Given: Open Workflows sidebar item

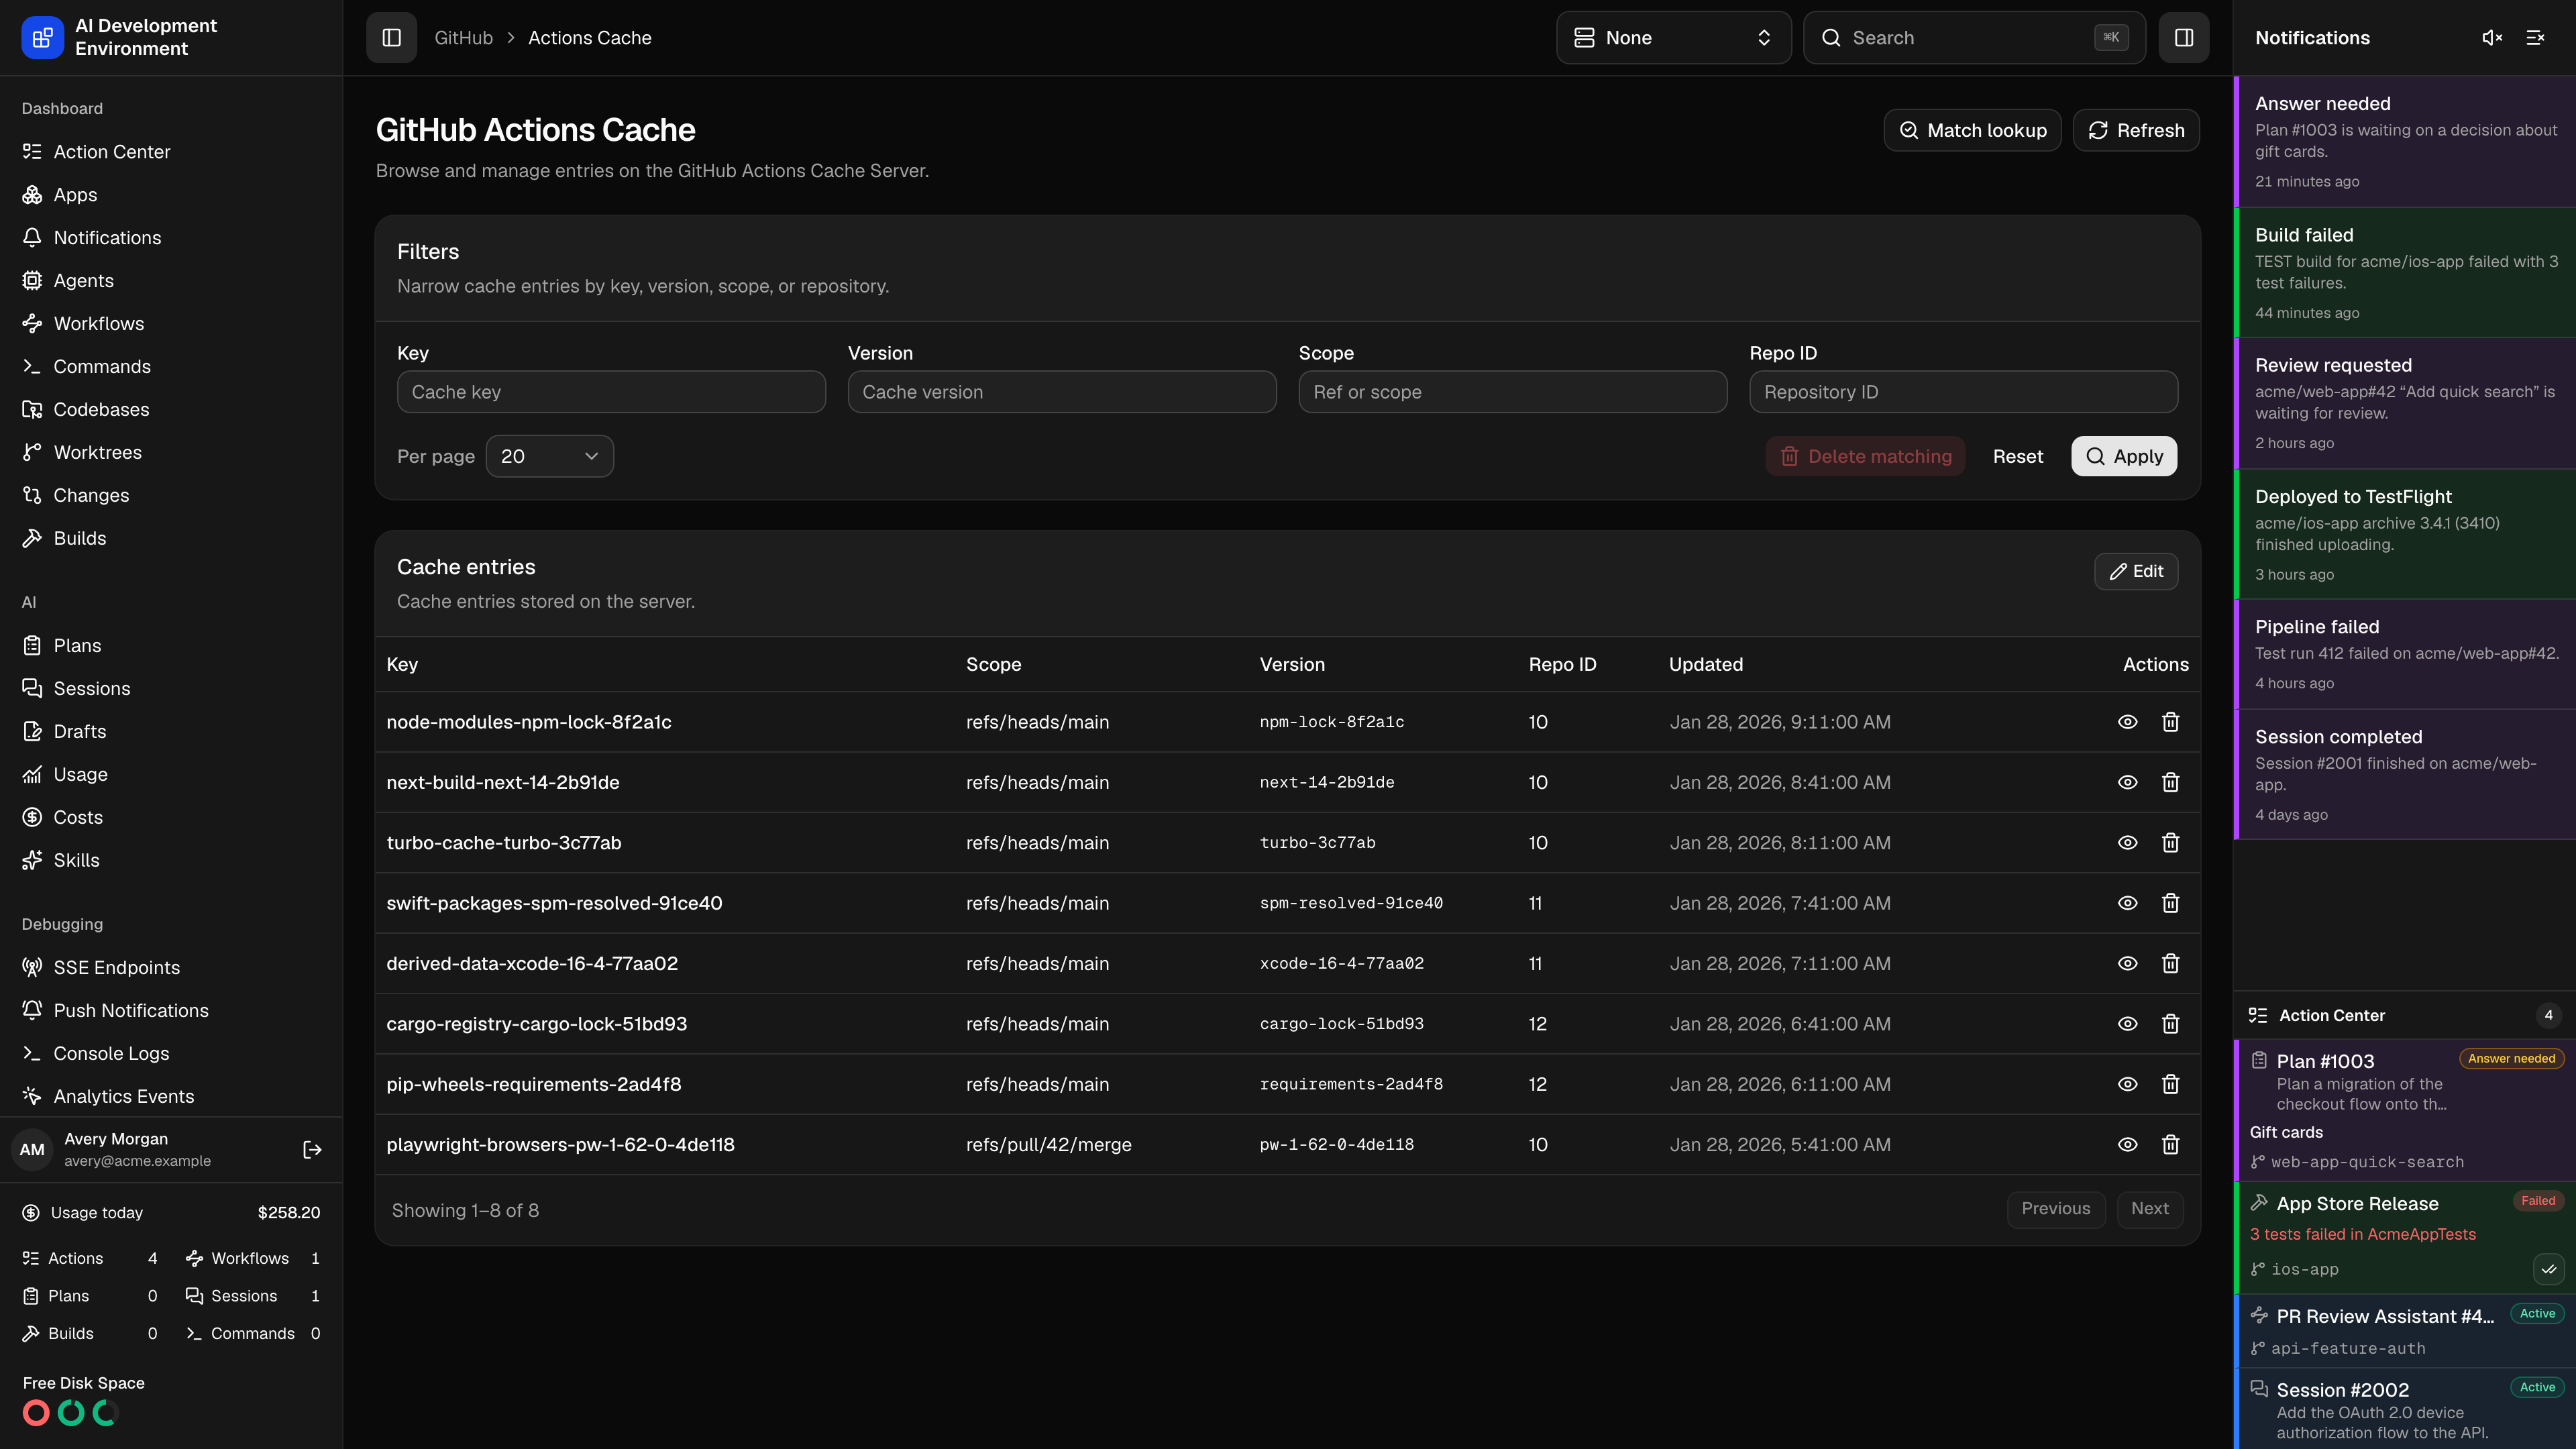Looking at the screenshot, I should tap(171, 324).
